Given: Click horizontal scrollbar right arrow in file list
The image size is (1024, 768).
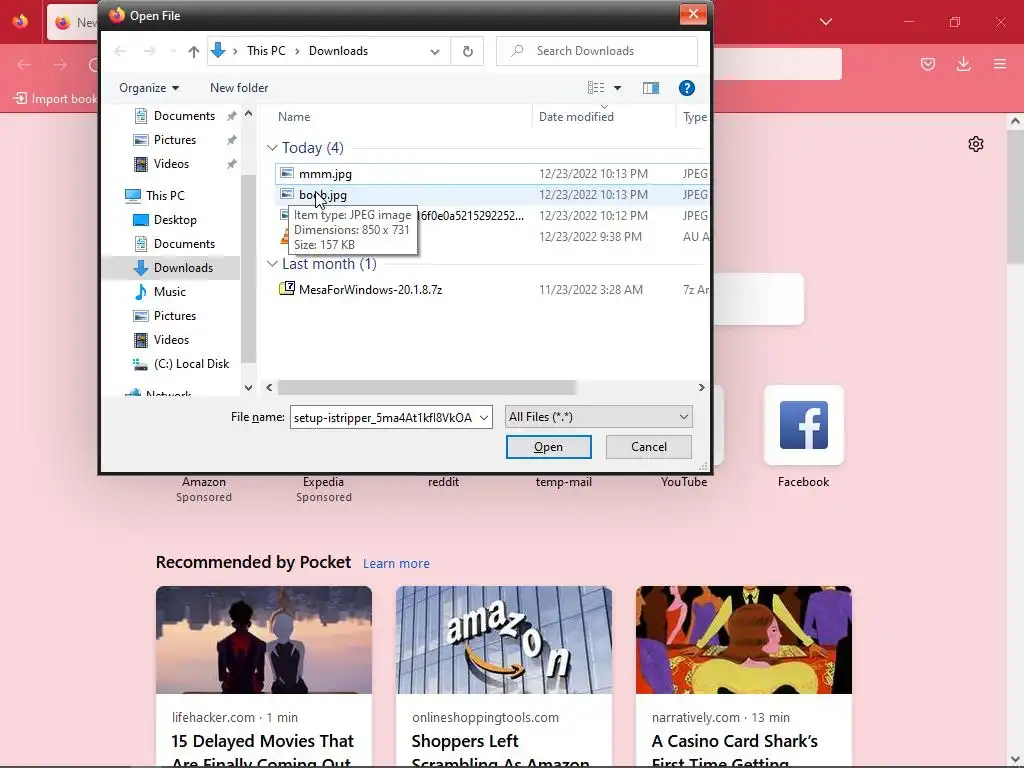Looking at the screenshot, I should (x=701, y=388).
